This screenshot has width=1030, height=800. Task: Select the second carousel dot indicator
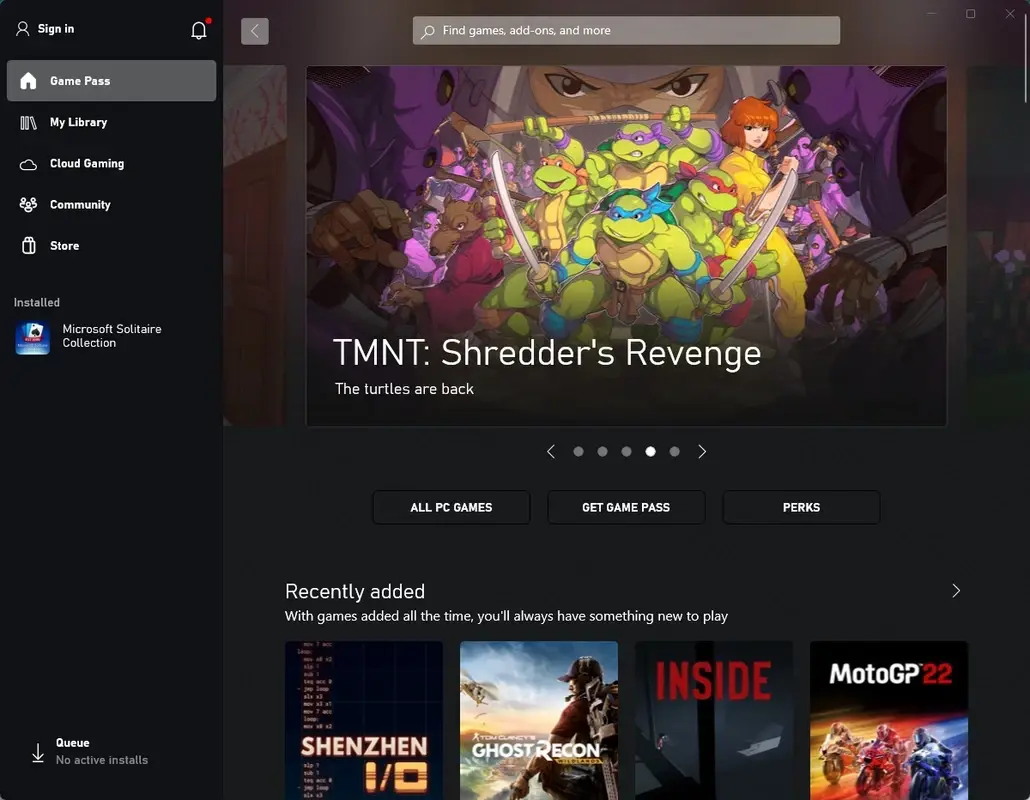pos(602,451)
